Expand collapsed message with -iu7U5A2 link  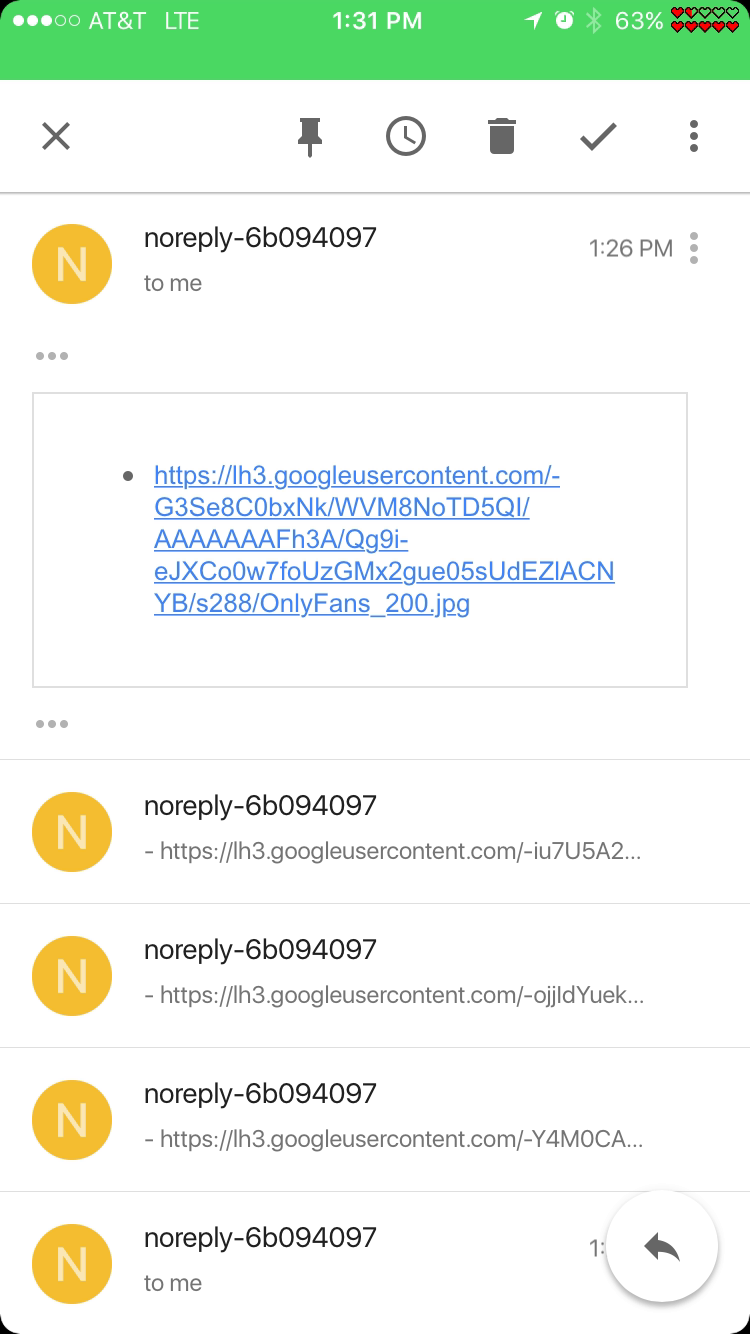click(x=375, y=831)
